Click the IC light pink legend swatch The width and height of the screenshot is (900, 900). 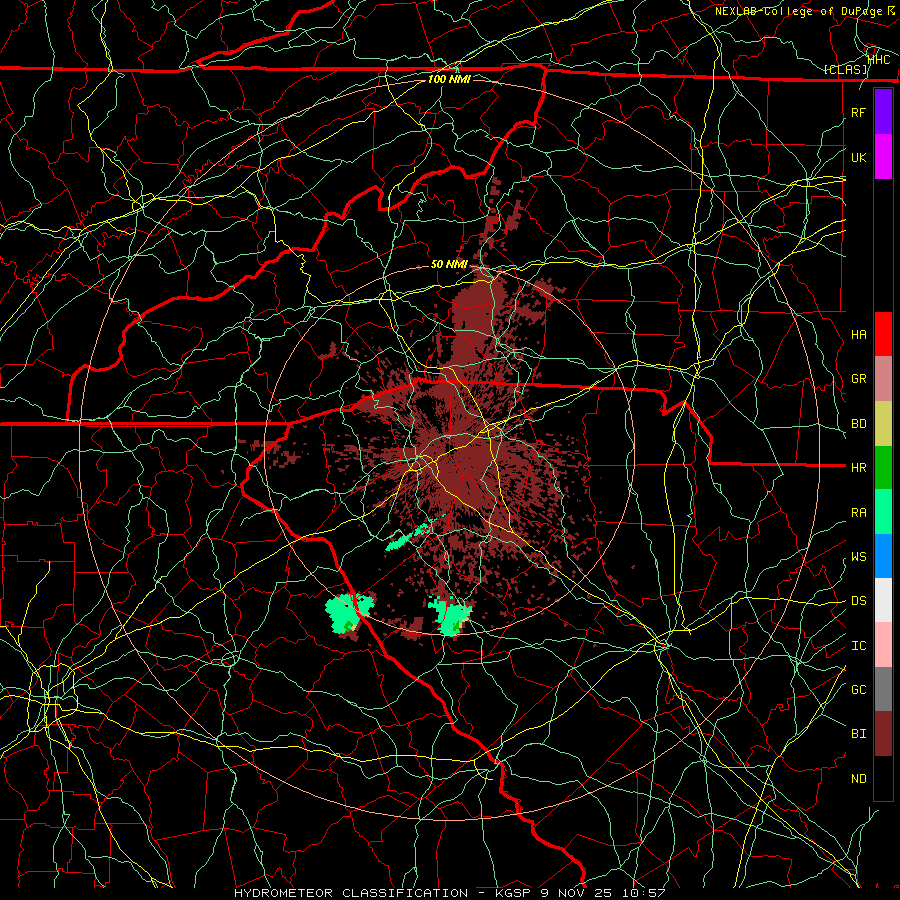coord(883,645)
